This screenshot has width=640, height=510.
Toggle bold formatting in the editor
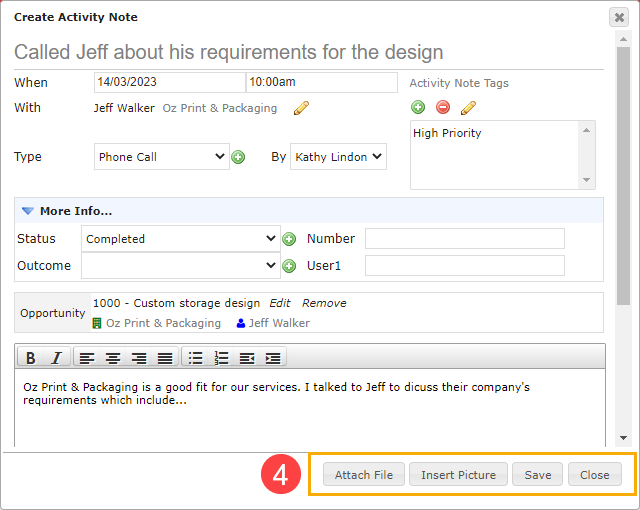pyautogui.click(x=31, y=358)
